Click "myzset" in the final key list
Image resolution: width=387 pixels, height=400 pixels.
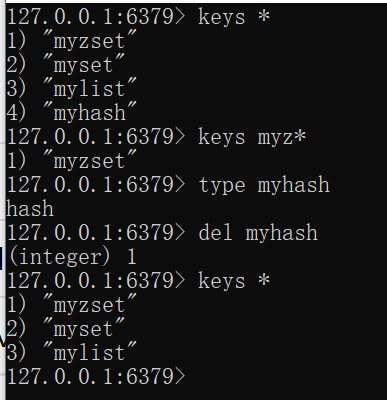[x=90, y=305]
